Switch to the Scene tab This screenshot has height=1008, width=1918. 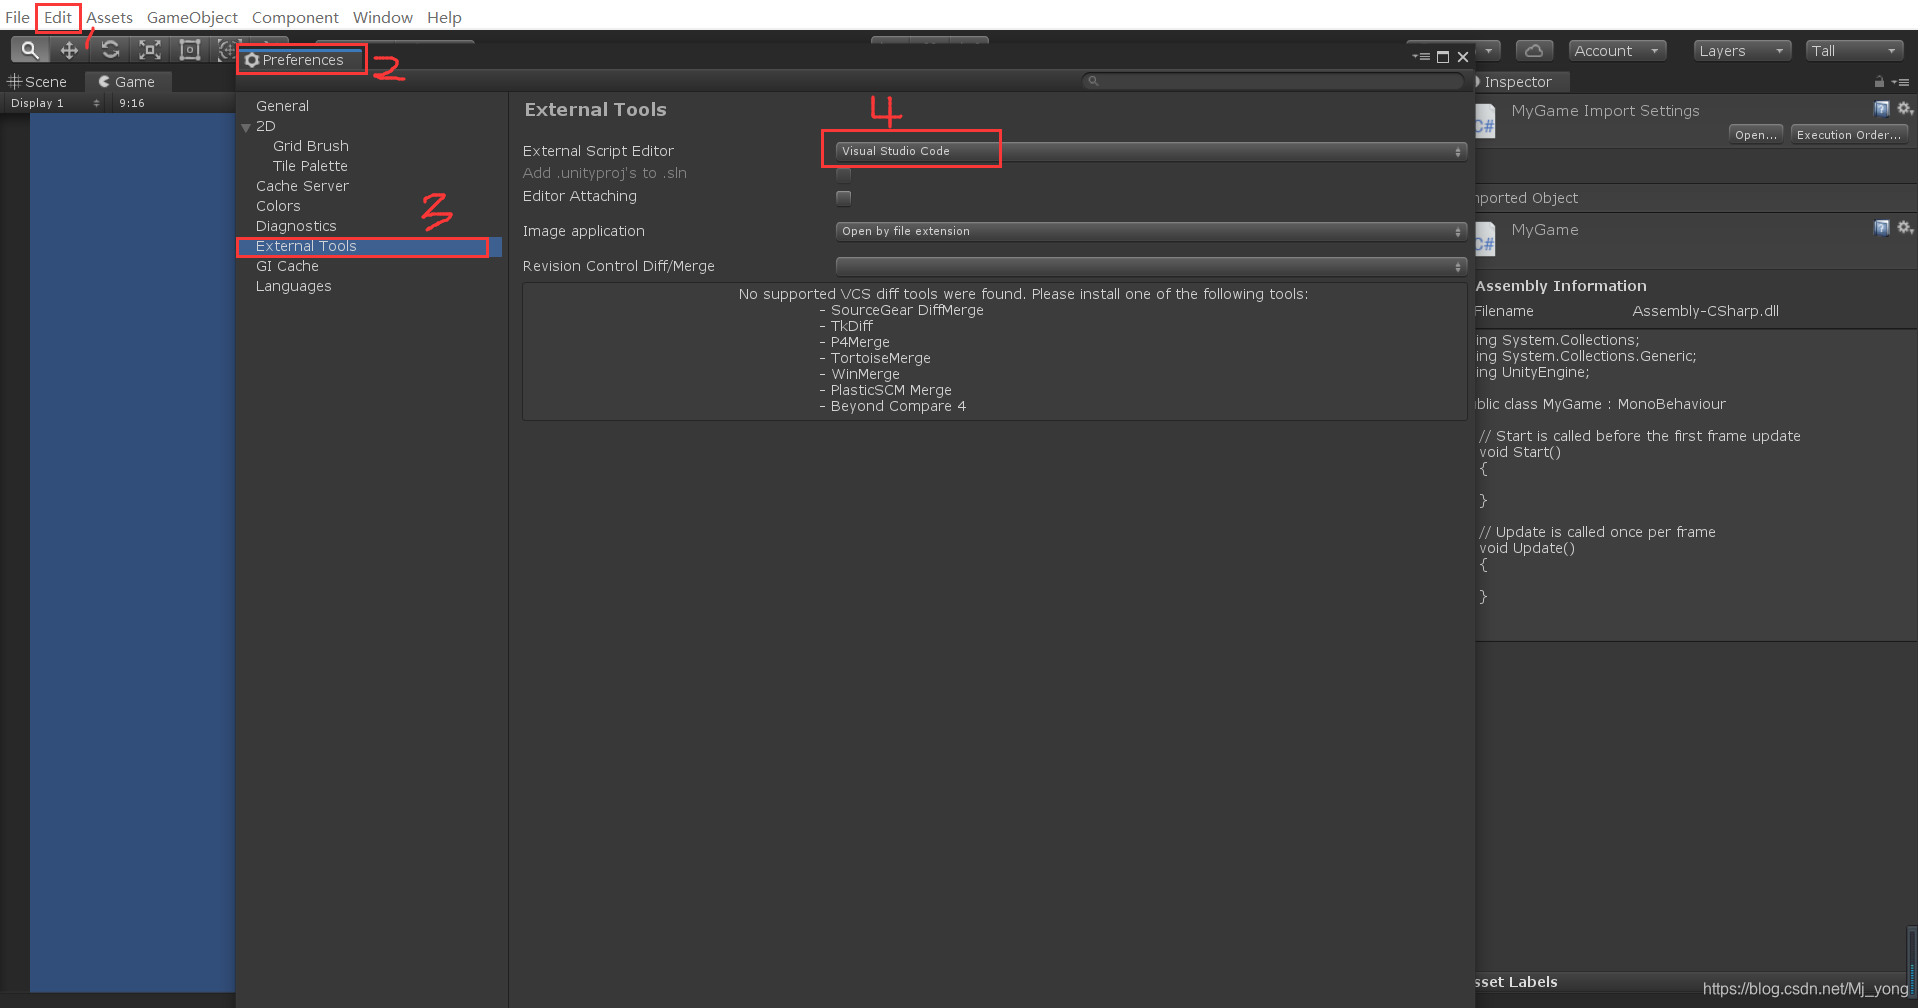[38, 82]
